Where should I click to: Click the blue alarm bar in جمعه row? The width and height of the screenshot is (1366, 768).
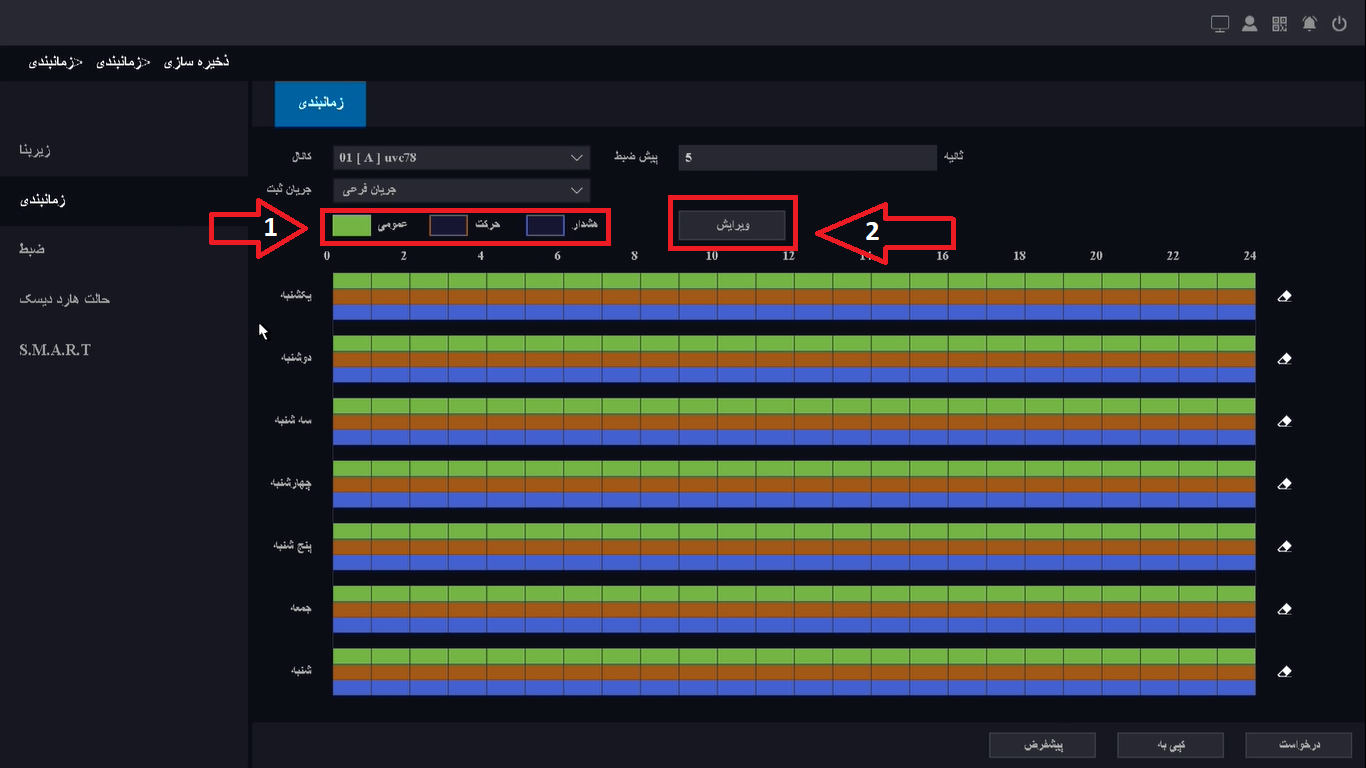tap(794, 625)
